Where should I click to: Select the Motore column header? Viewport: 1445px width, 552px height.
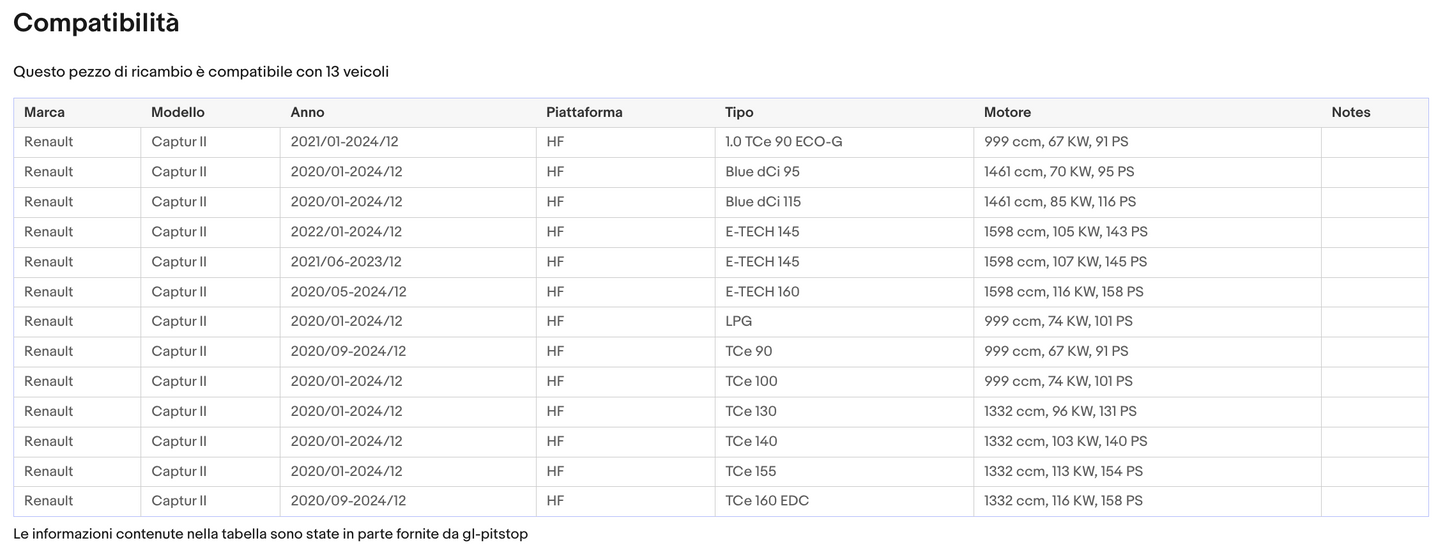tap(1007, 112)
